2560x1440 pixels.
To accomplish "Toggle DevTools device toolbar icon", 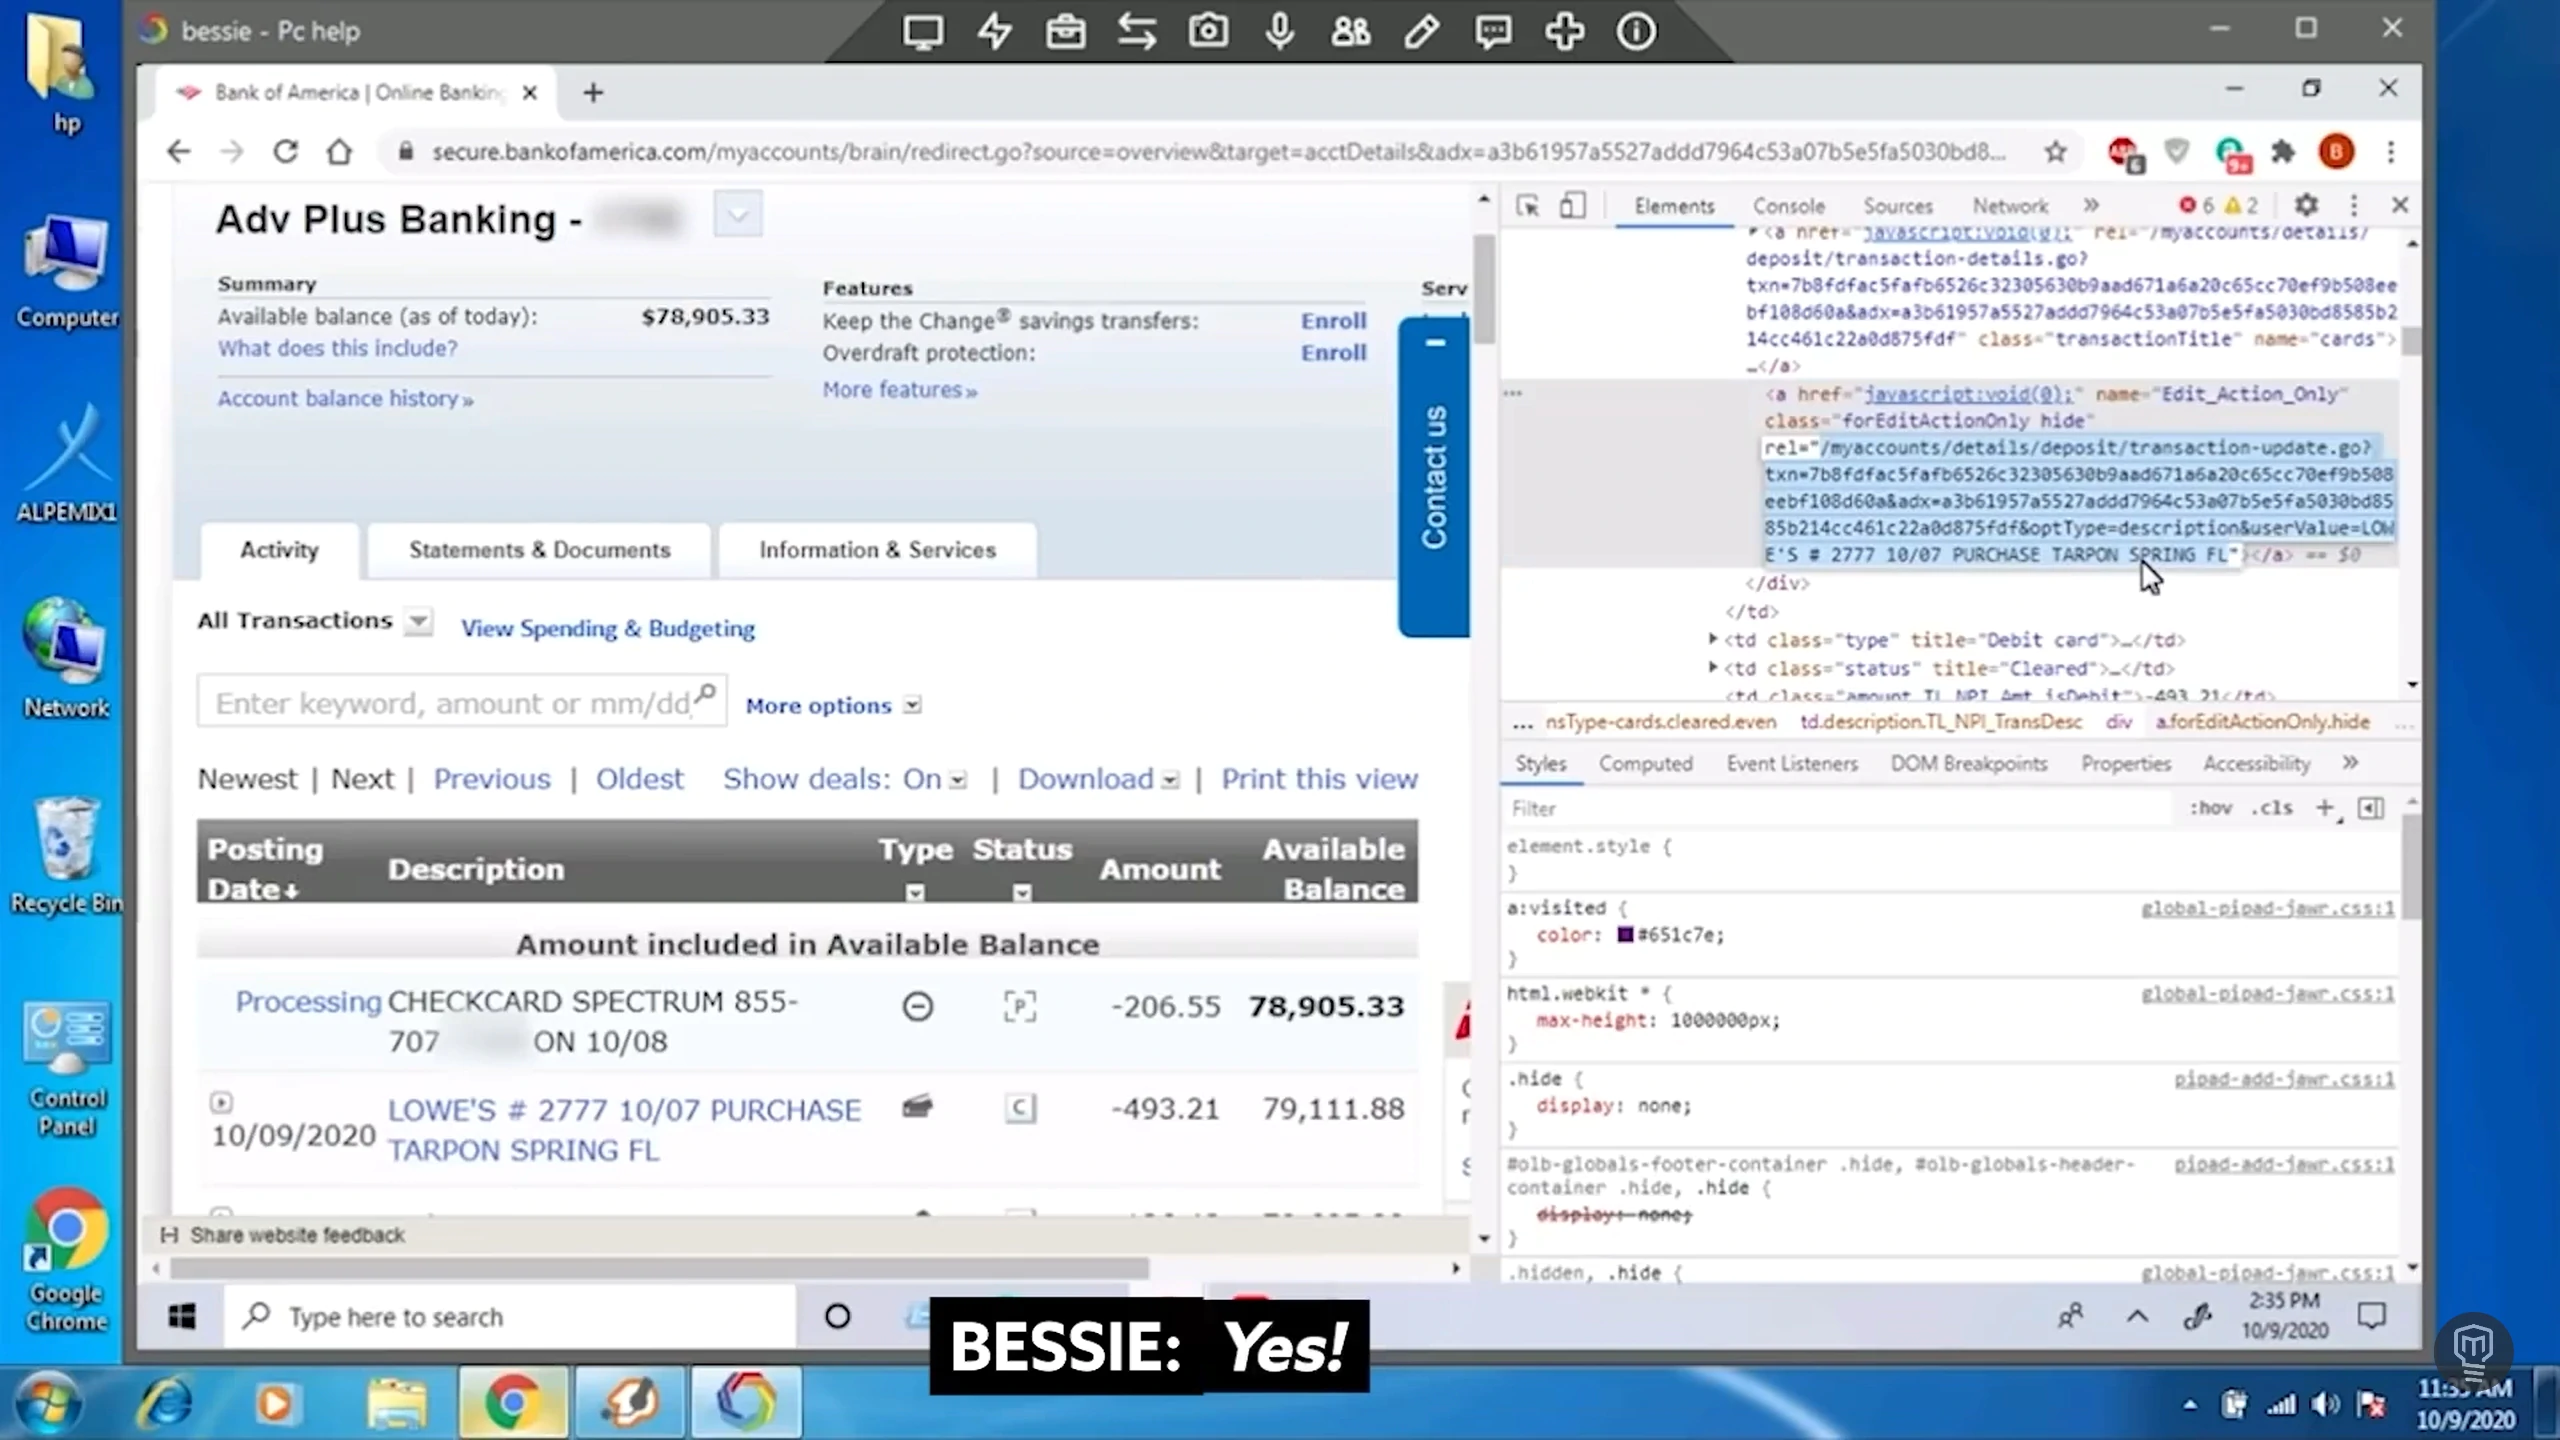I will [1572, 206].
